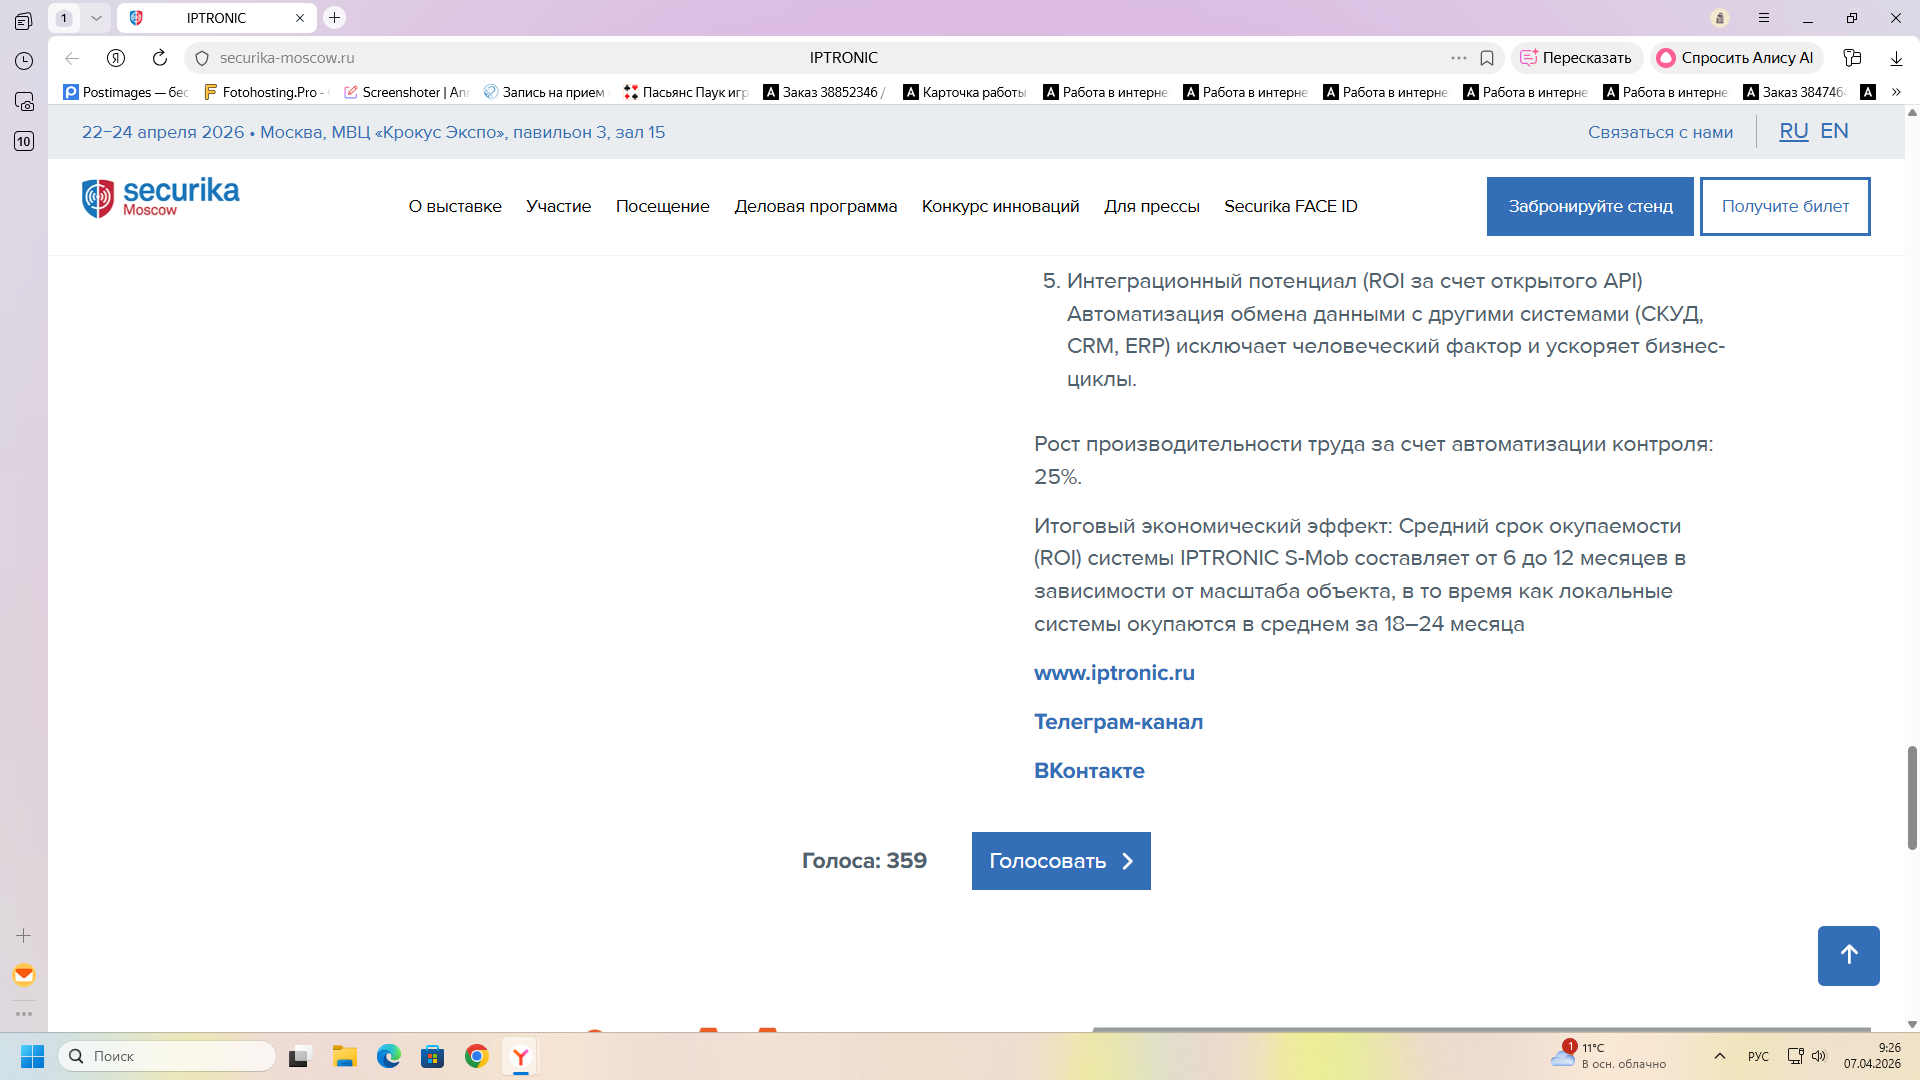The height and width of the screenshot is (1080, 1920).
Task: Expand the tab list dropdown chevron
Action: (96, 18)
